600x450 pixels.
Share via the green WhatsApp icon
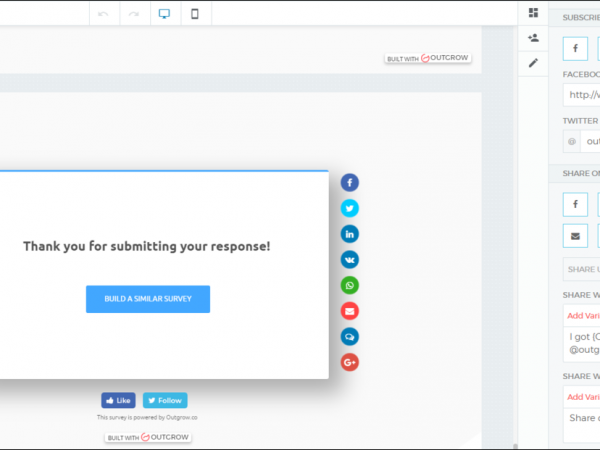point(349,285)
